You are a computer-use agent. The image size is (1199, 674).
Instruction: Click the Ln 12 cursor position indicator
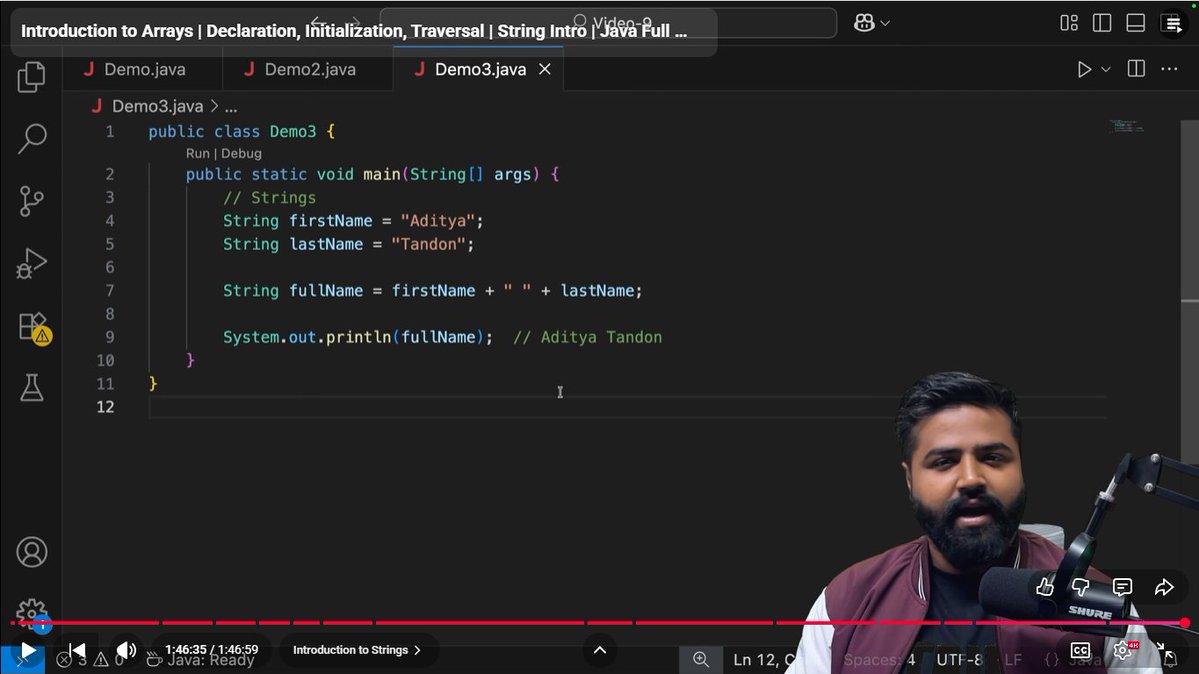[765, 659]
